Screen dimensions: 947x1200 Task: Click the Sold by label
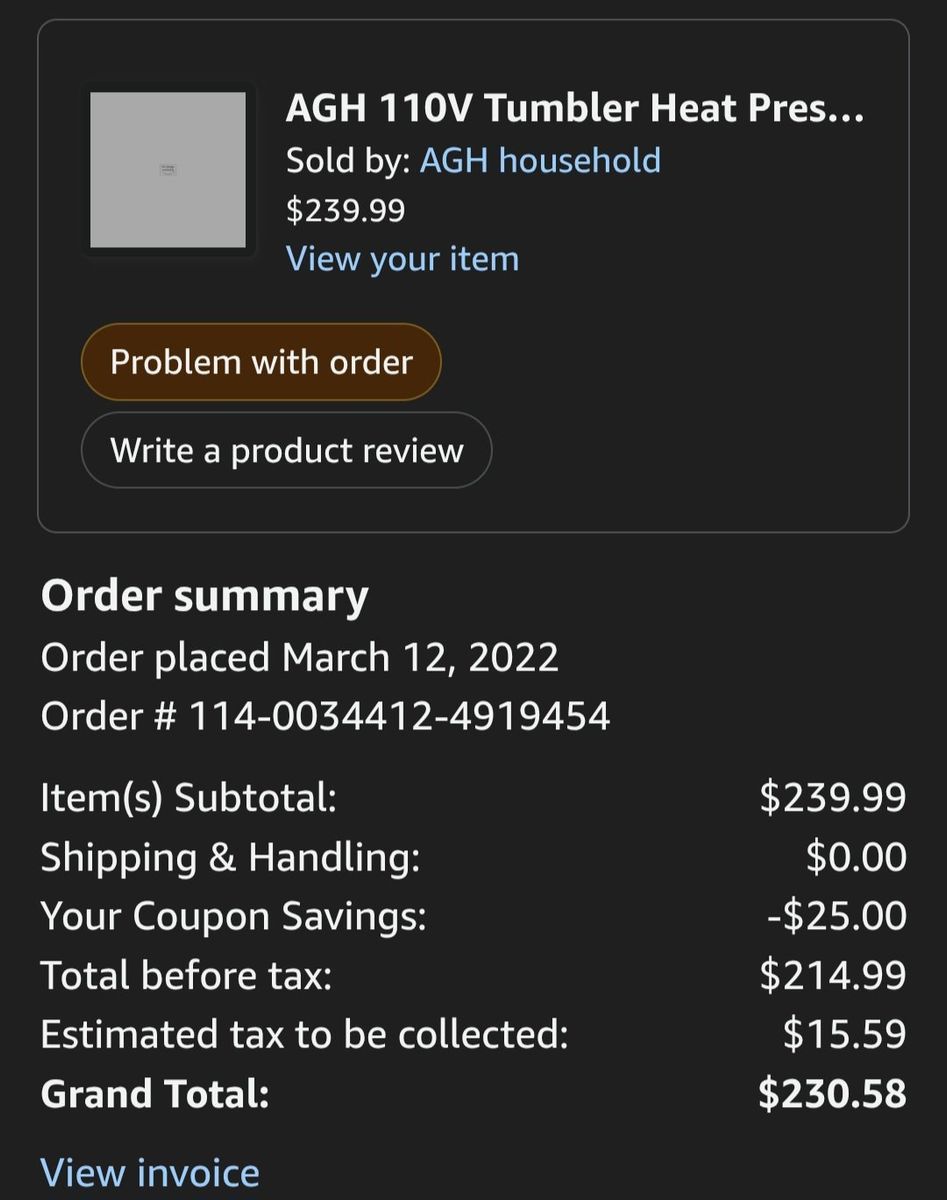pyautogui.click(x=347, y=160)
